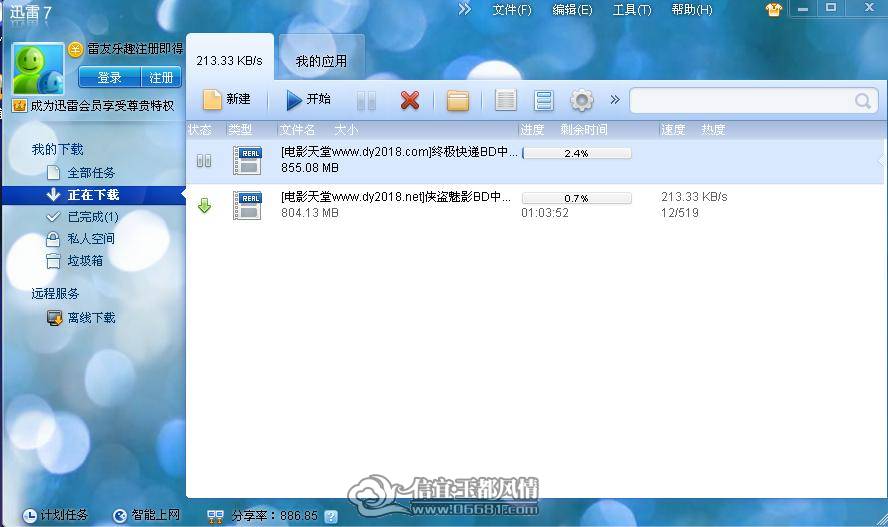The height and width of the screenshot is (527, 888).
Task: Click the pause icon in the toolbar
Action: tap(366, 101)
